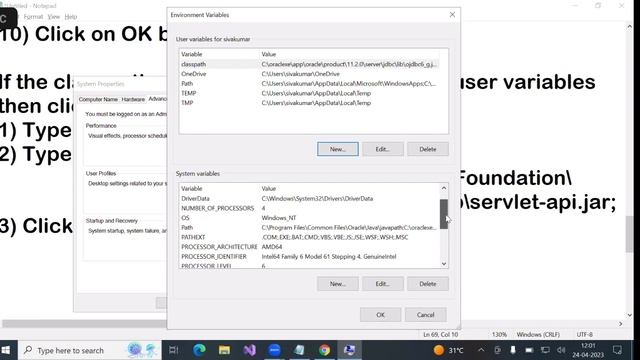Open the Zoom app from taskbar

[x=274, y=350]
